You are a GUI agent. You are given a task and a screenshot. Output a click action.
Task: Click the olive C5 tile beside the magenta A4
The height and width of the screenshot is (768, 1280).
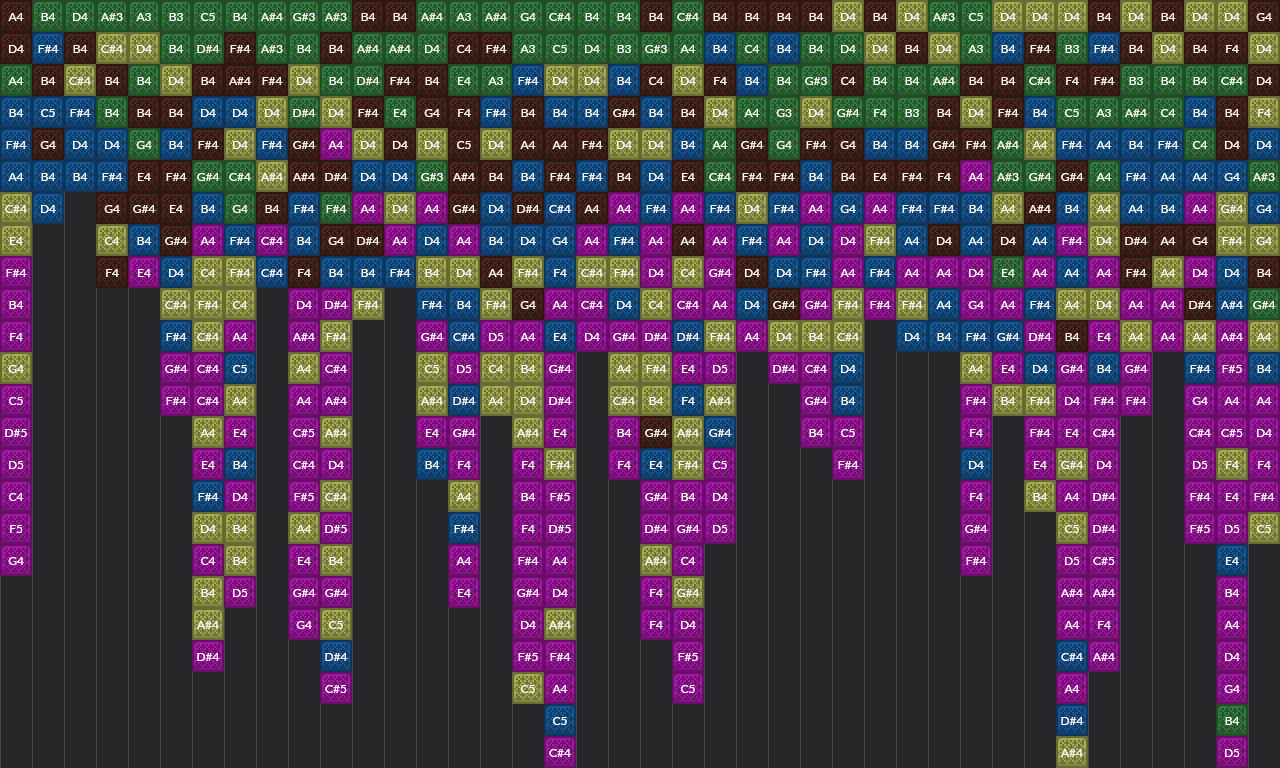coord(528,688)
